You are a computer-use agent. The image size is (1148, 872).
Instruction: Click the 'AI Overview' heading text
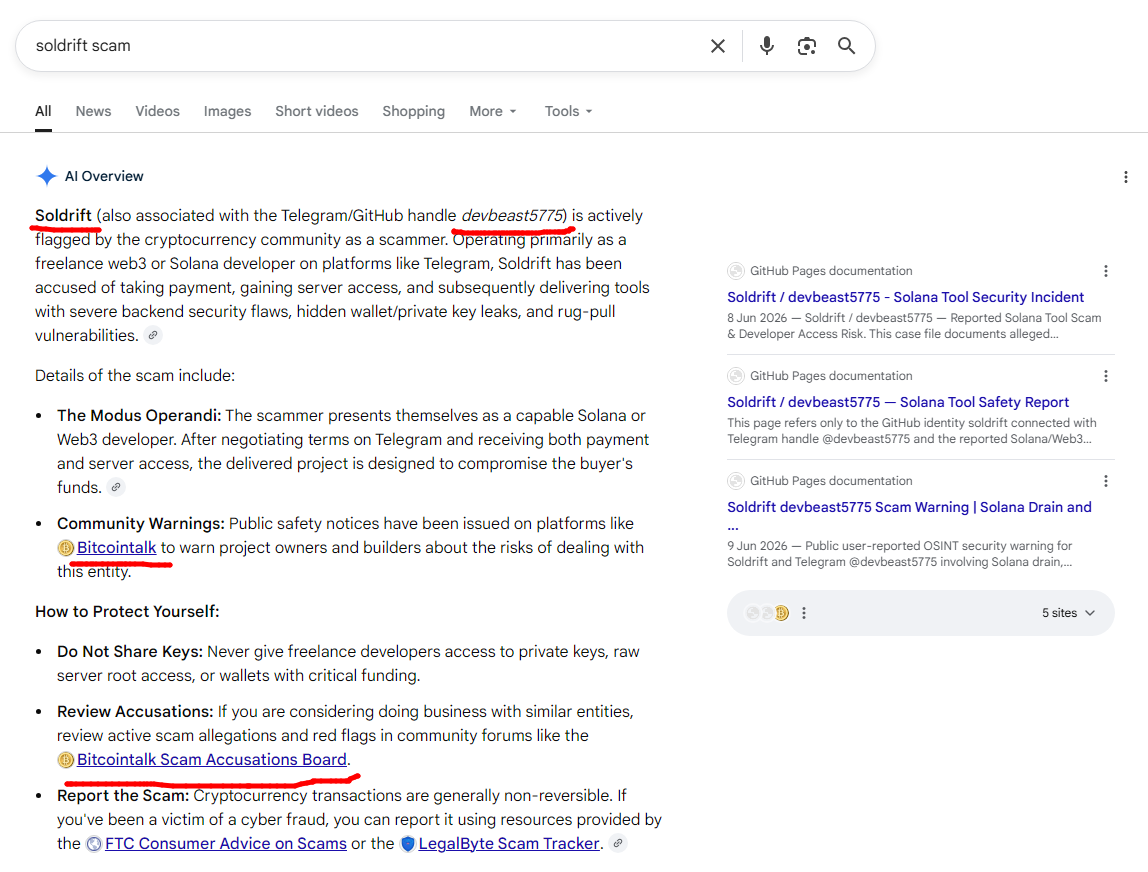pos(104,176)
